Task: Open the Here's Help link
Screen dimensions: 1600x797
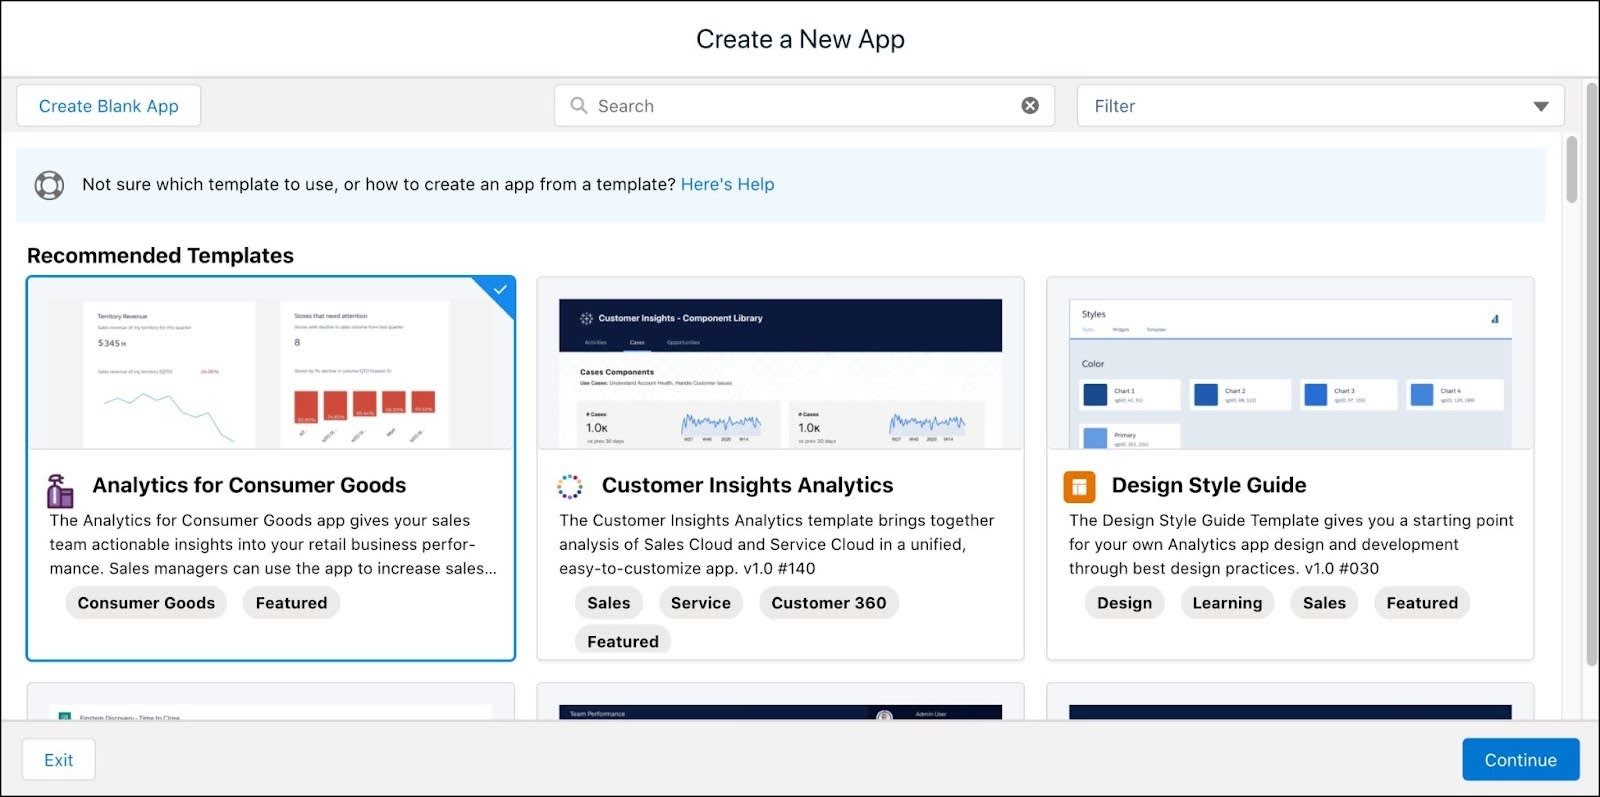Action: tap(727, 184)
